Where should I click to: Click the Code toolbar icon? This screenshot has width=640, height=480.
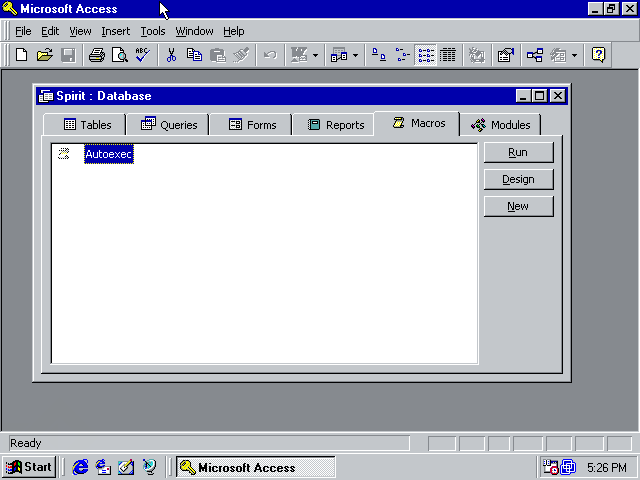click(x=477, y=55)
